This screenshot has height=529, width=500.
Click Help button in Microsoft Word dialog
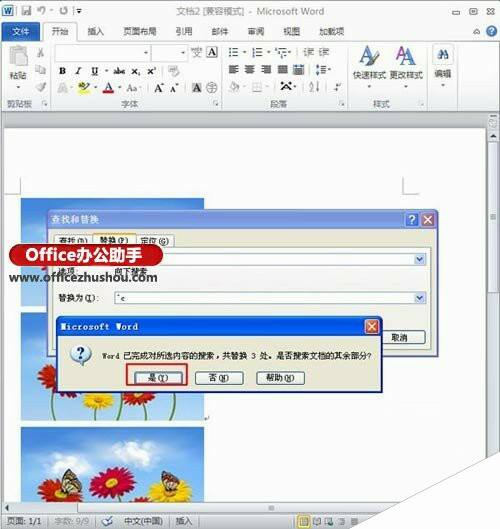pyautogui.click(x=280, y=378)
